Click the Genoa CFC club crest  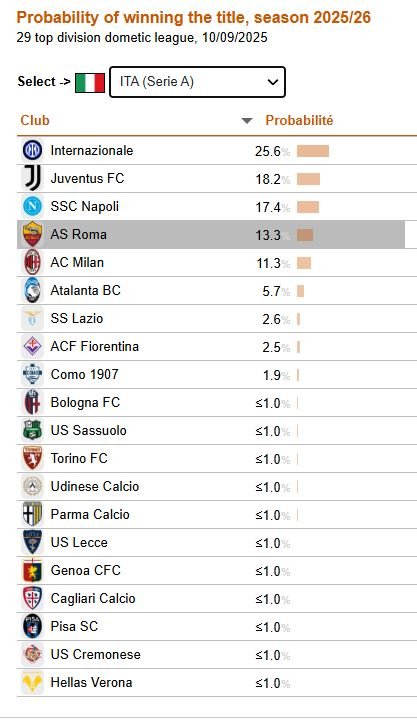point(32,570)
